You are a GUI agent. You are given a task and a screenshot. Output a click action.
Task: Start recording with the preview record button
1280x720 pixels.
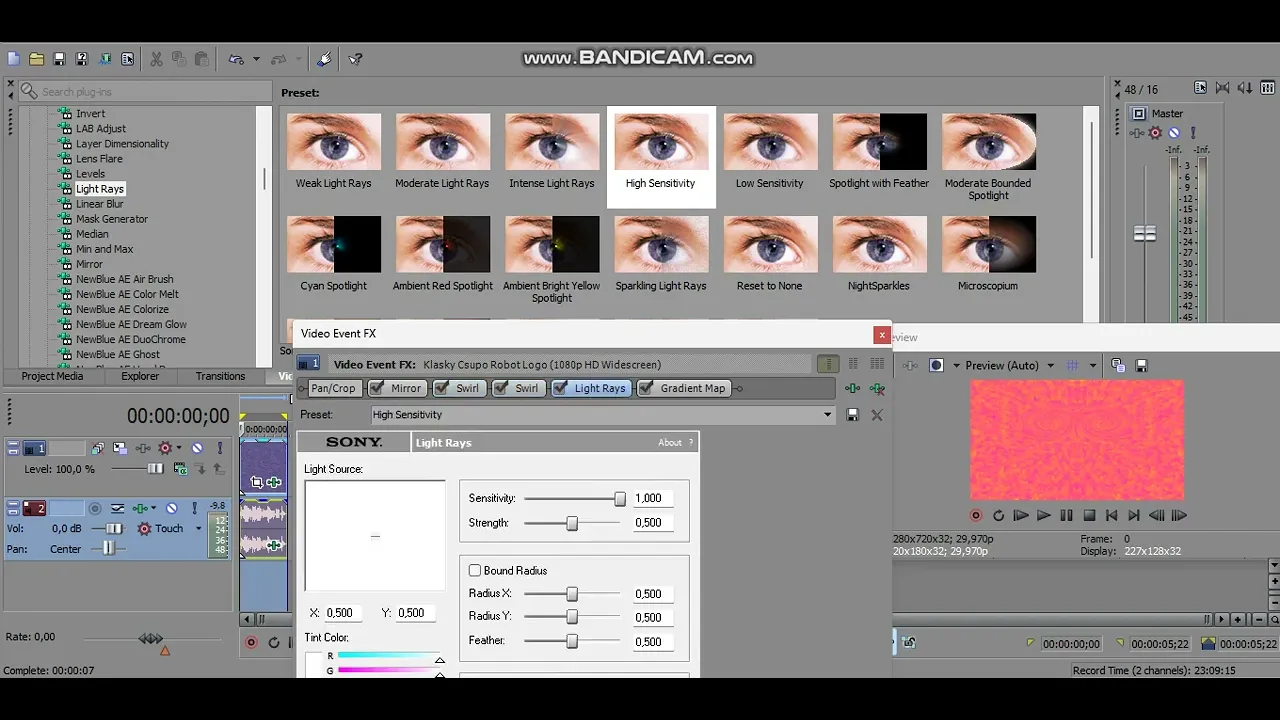[976, 516]
